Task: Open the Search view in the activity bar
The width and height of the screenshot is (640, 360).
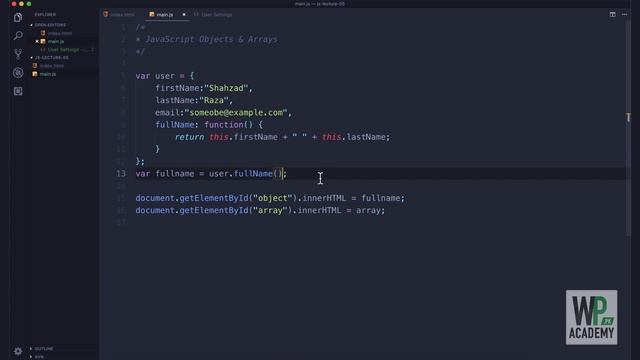Action: click(18, 36)
